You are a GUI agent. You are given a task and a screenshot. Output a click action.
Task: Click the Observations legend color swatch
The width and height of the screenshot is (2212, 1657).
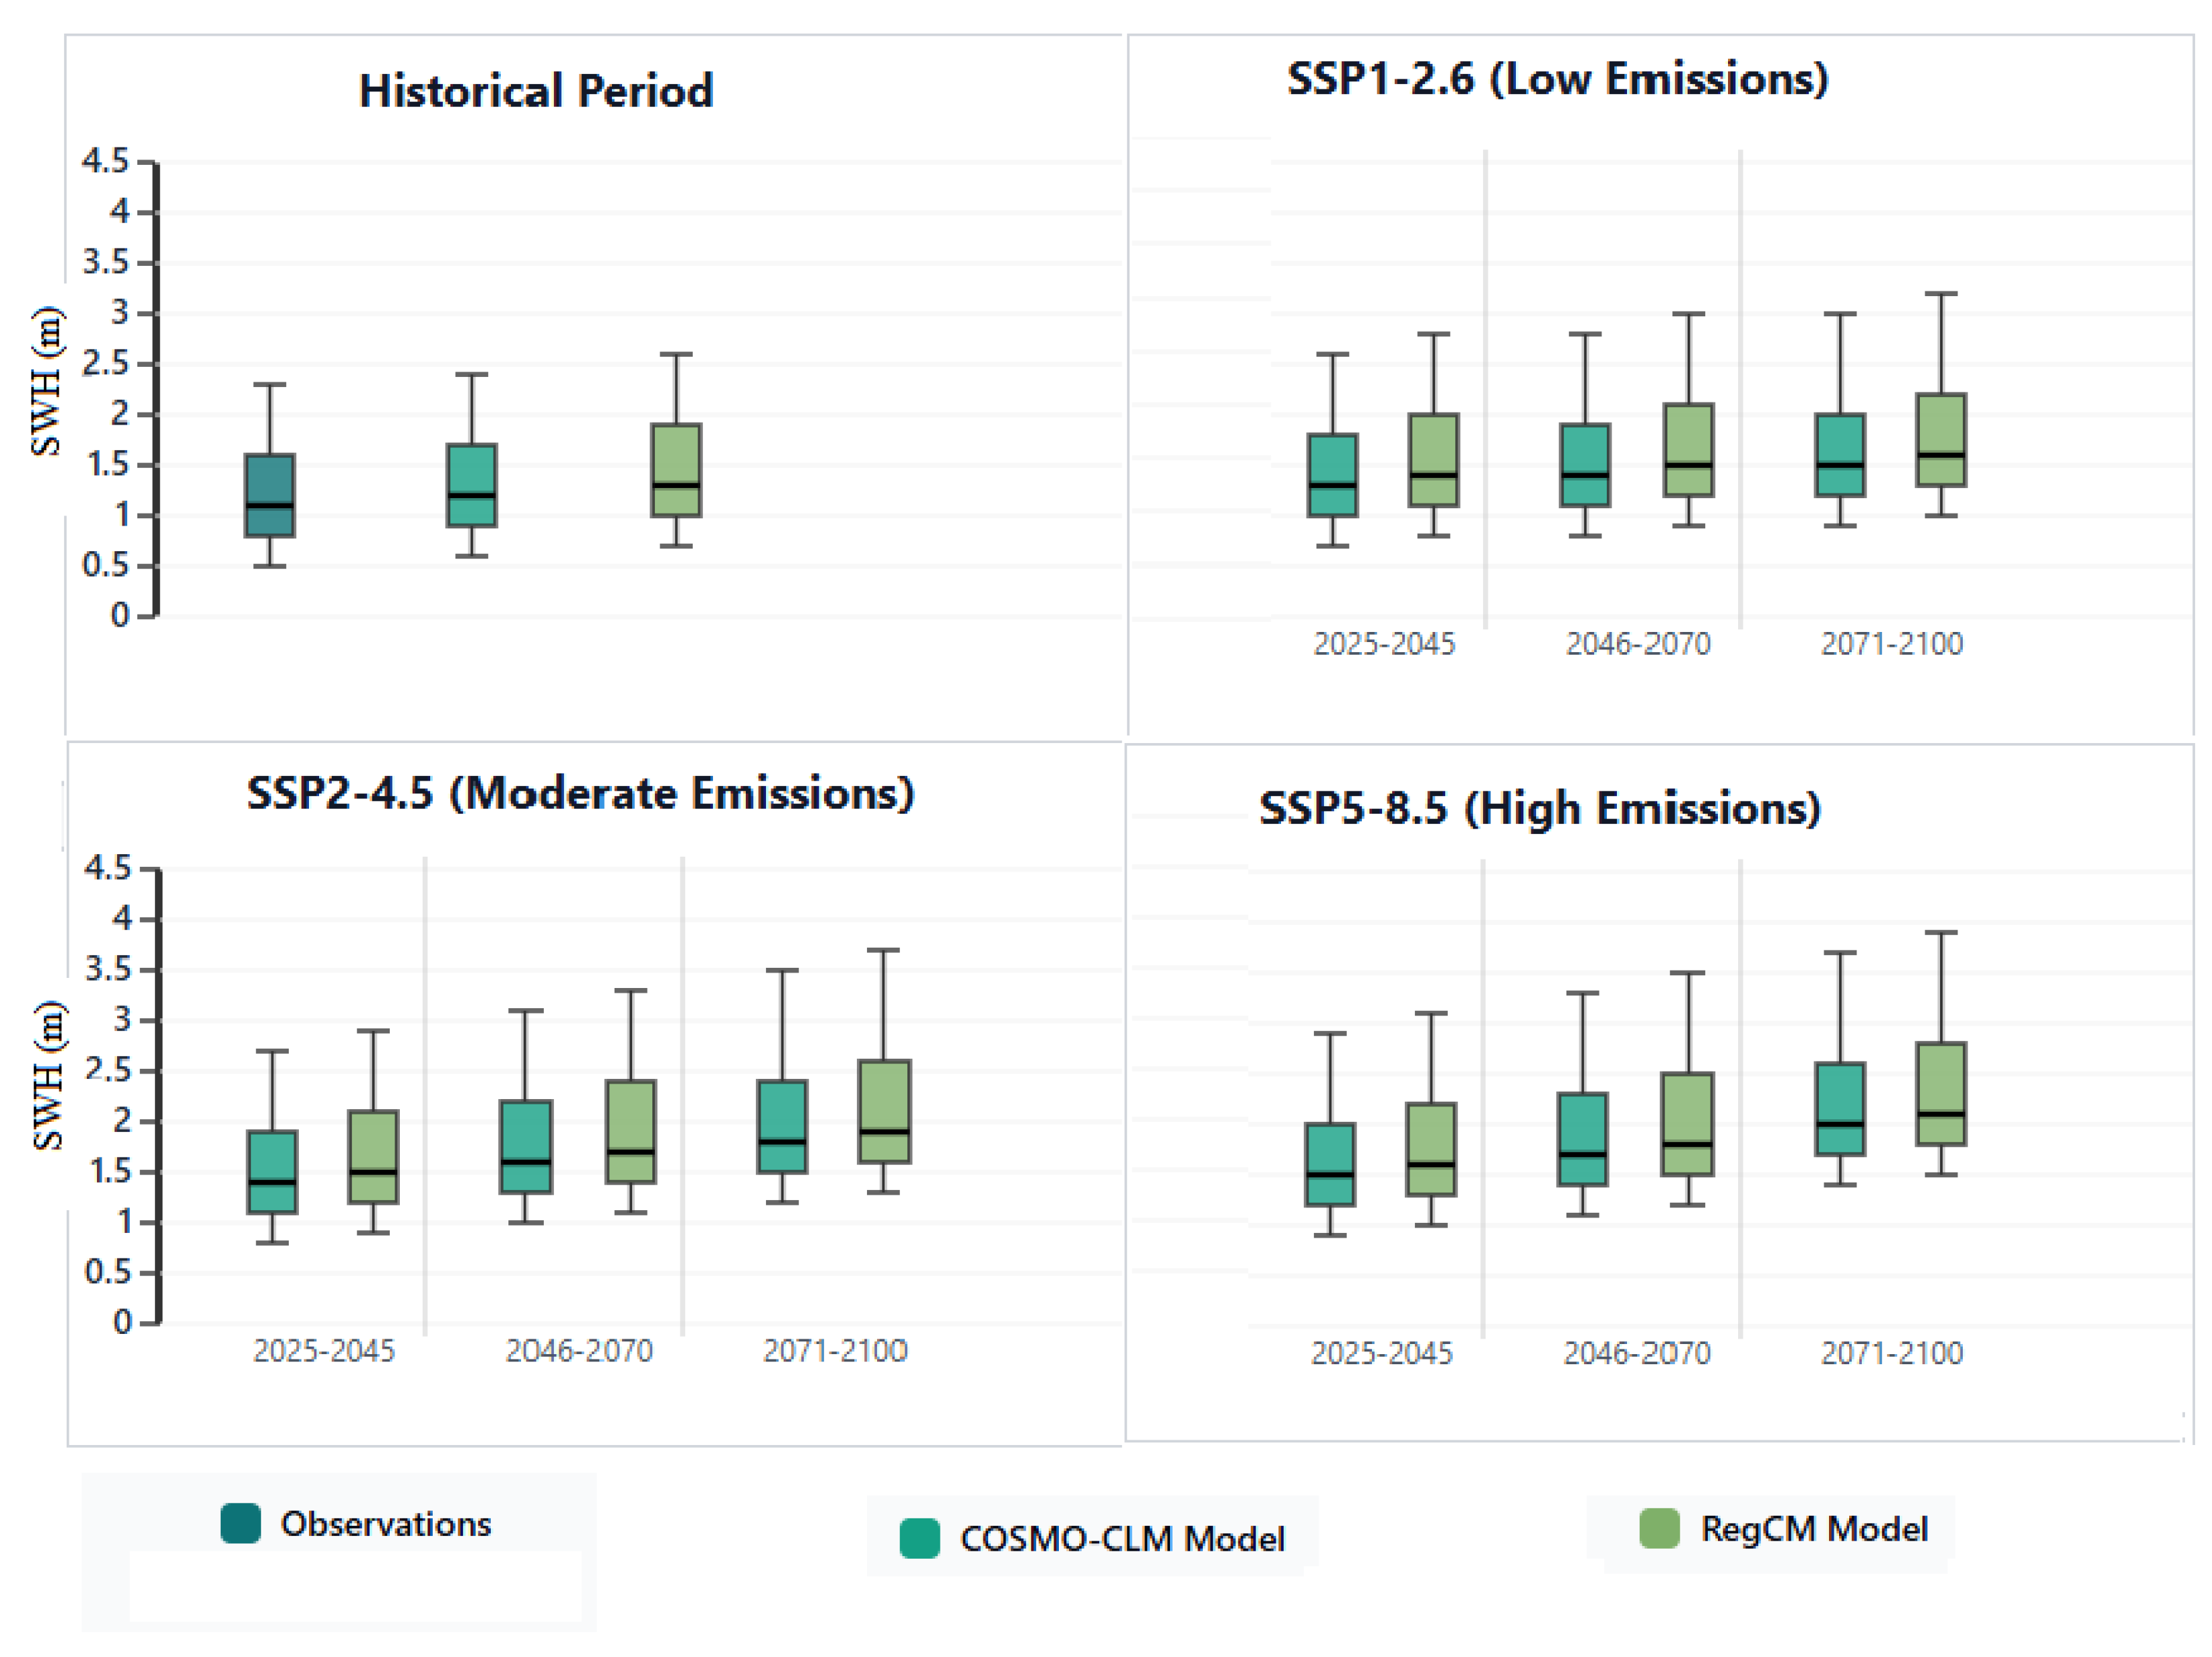pyautogui.click(x=240, y=1523)
